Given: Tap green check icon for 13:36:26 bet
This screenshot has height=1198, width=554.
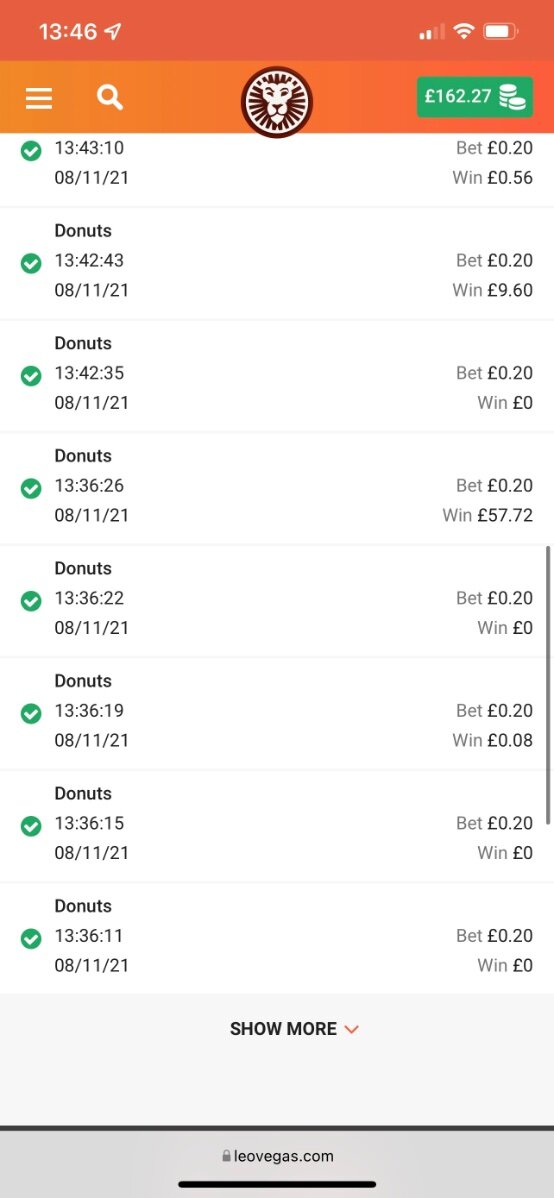Looking at the screenshot, I should click(31, 488).
